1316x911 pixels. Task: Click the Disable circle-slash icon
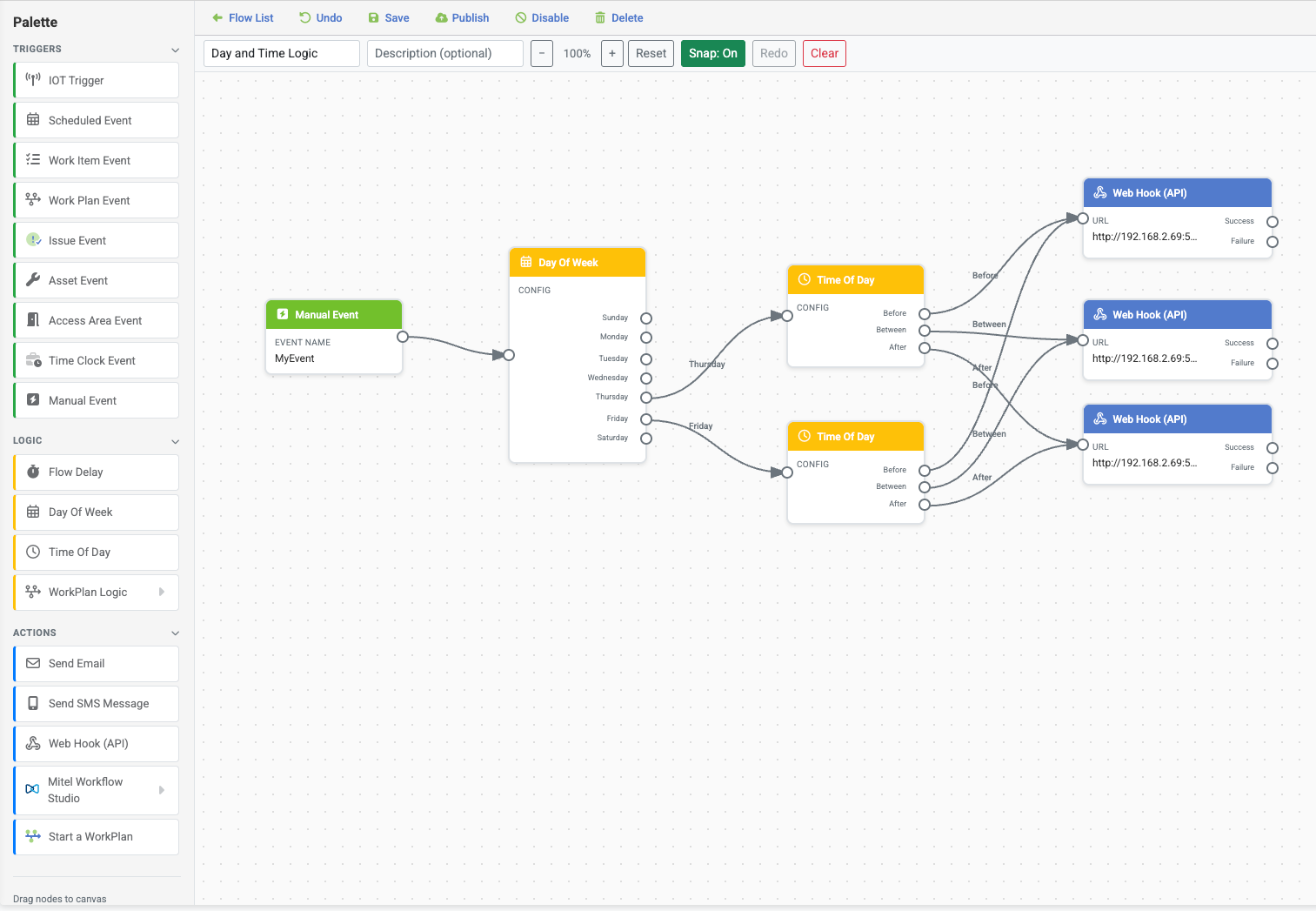tap(520, 18)
